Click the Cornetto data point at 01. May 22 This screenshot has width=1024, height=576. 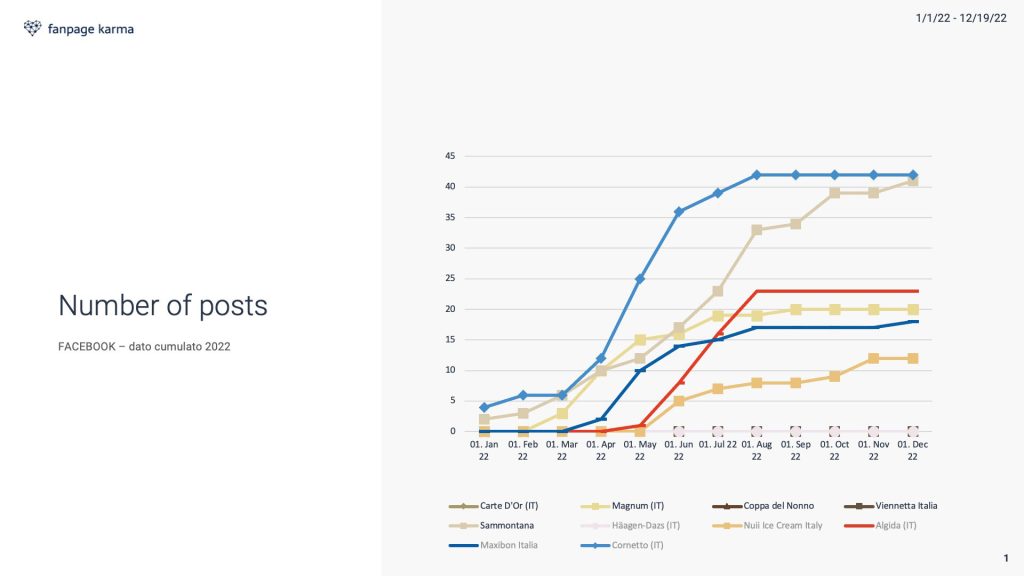(x=640, y=279)
